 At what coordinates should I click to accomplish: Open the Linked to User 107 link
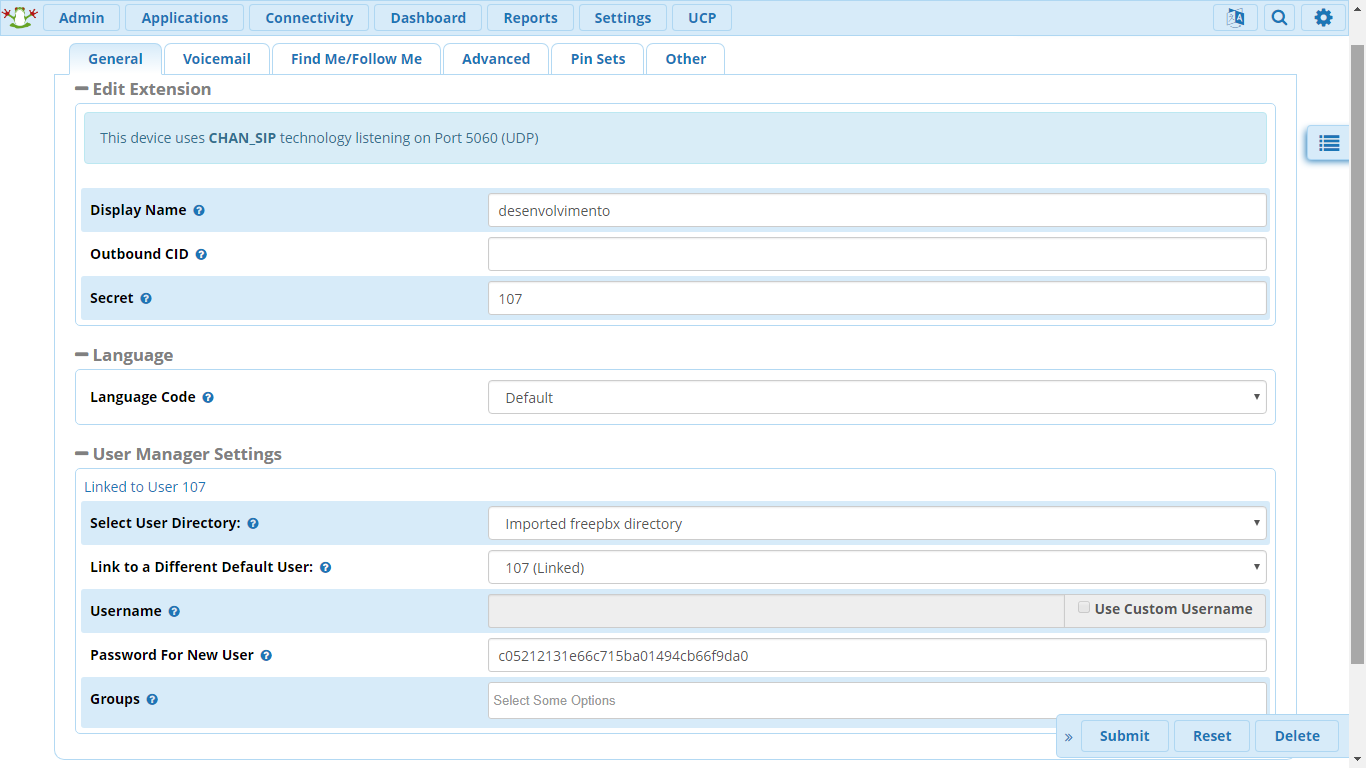click(x=145, y=487)
